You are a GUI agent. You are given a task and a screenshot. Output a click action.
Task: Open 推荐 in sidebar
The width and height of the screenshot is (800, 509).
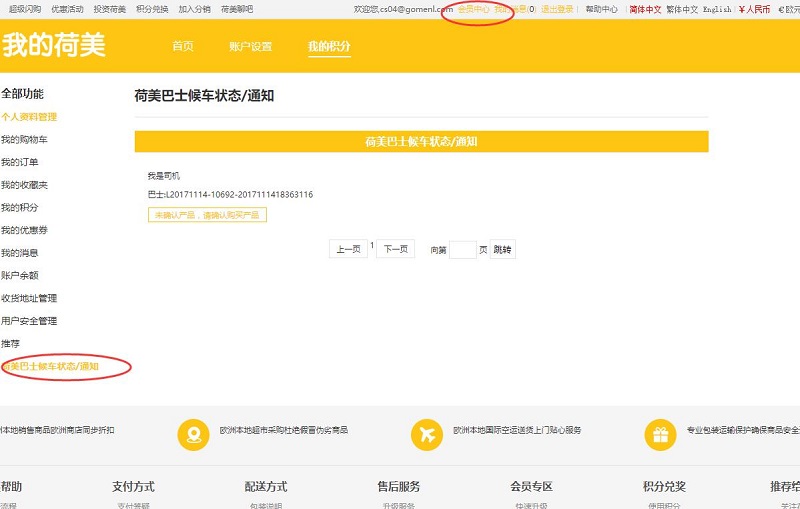click(x=10, y=344)
